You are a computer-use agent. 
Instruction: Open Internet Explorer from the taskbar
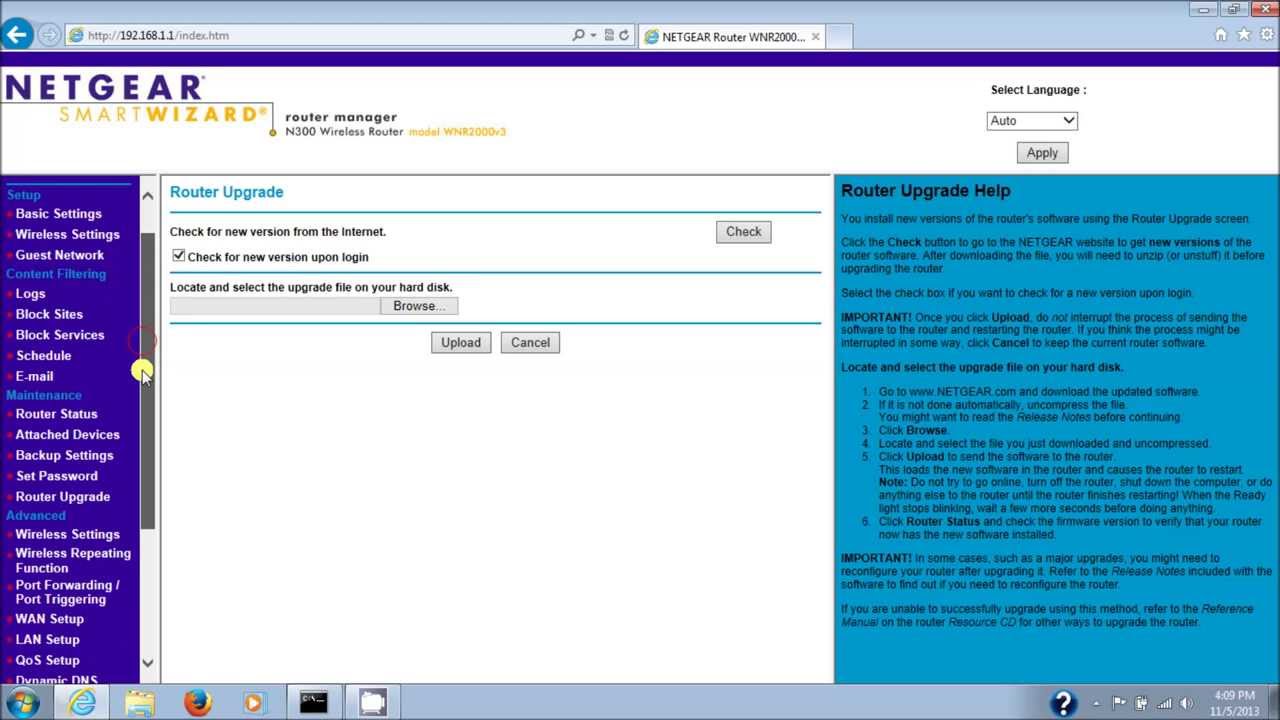coord(82,702)
